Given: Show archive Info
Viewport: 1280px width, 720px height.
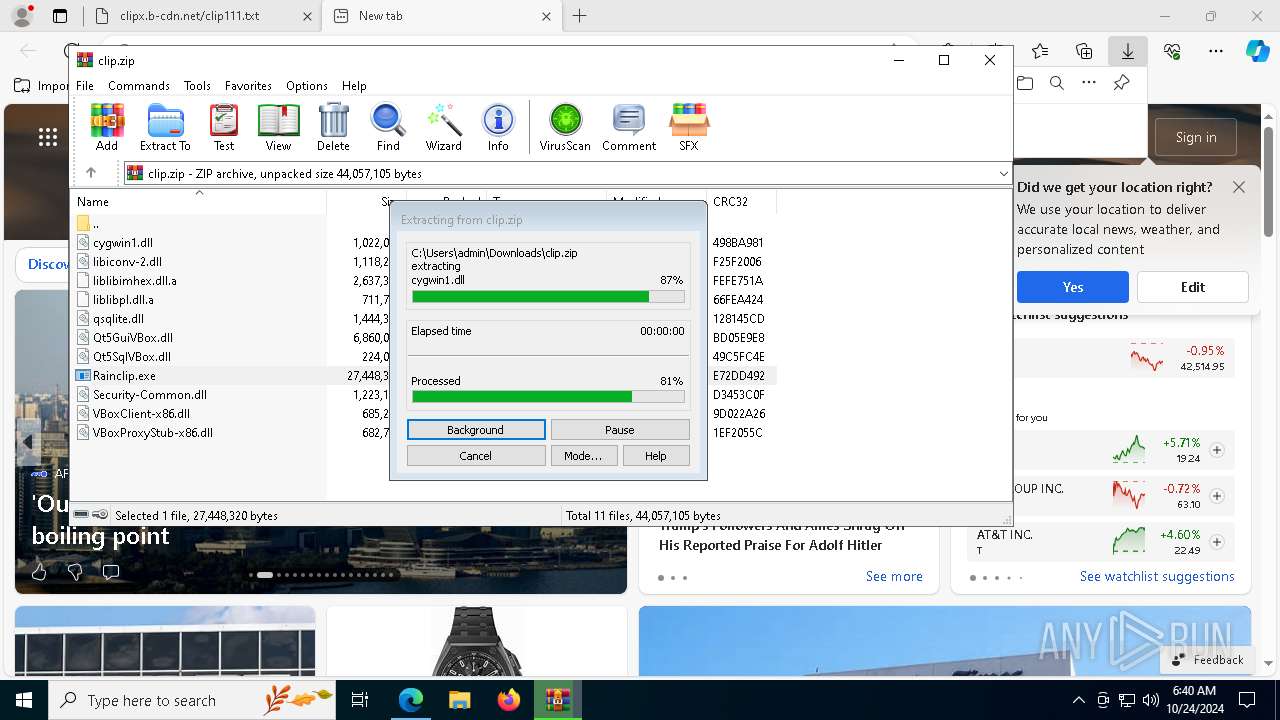Looking at the screenshot, I should (x=498, y=127).
